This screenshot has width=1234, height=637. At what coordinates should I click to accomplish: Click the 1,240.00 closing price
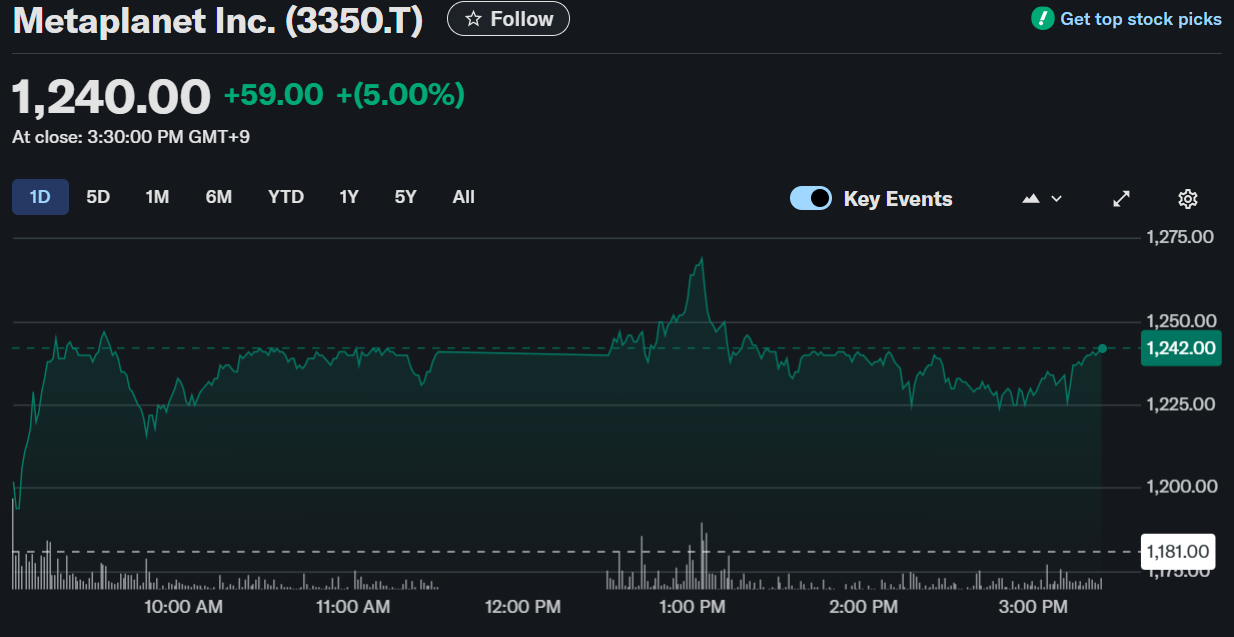click(112, 97)
